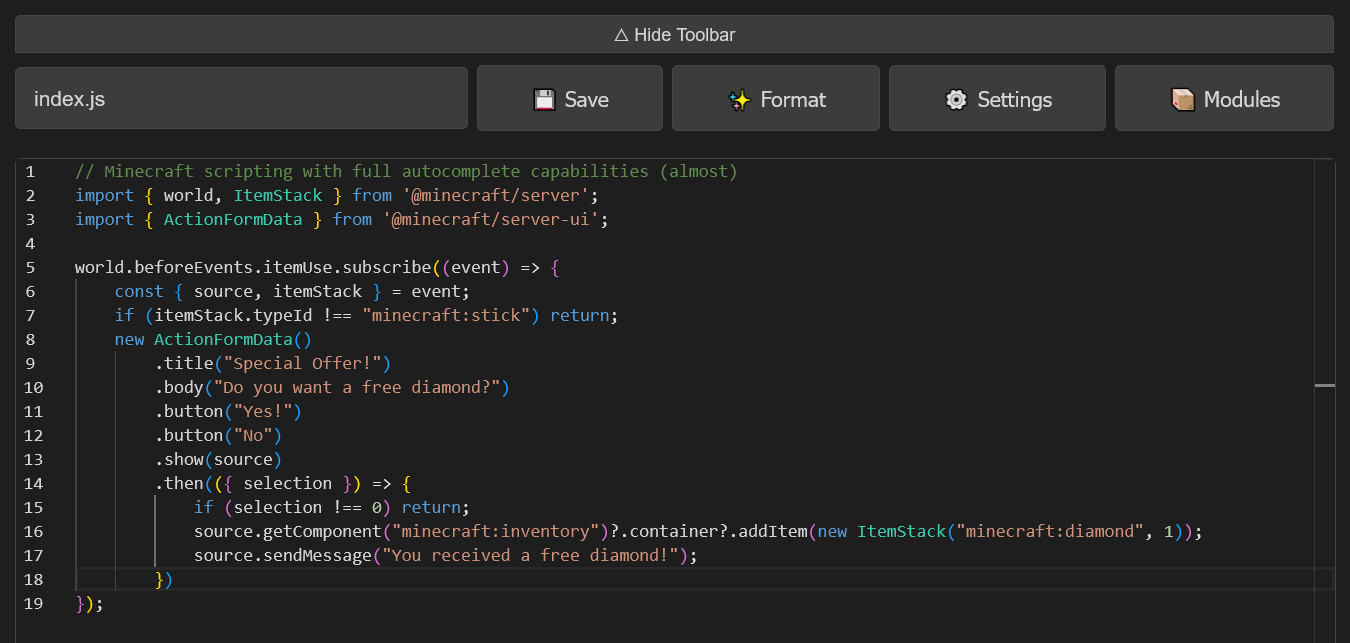Click line number 5
Viewport: 1350px width, 643px height.
(x=30, y=267)
